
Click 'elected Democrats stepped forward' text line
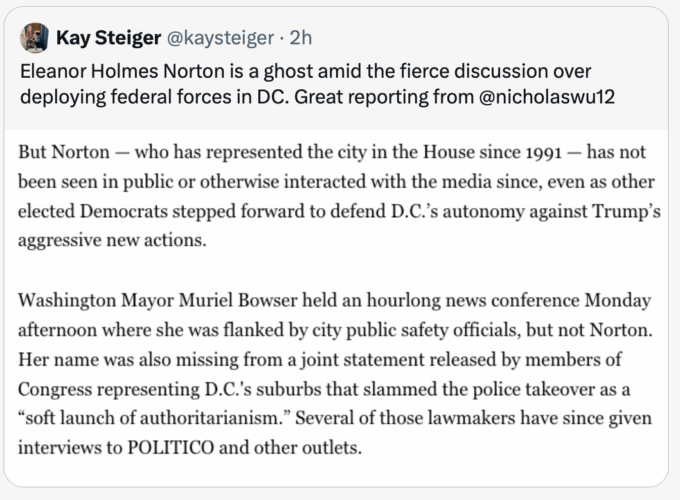pos(339,212)
